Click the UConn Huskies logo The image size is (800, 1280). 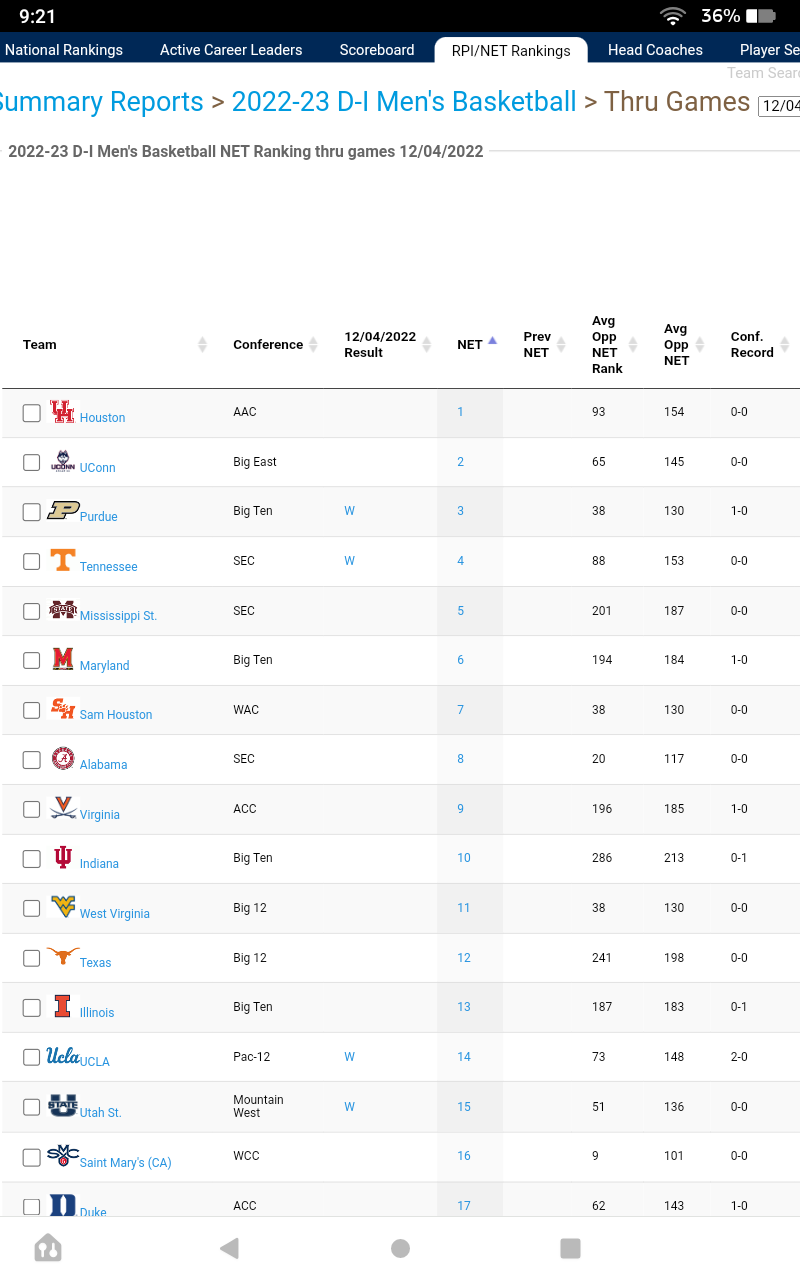(x=62, y=461)
